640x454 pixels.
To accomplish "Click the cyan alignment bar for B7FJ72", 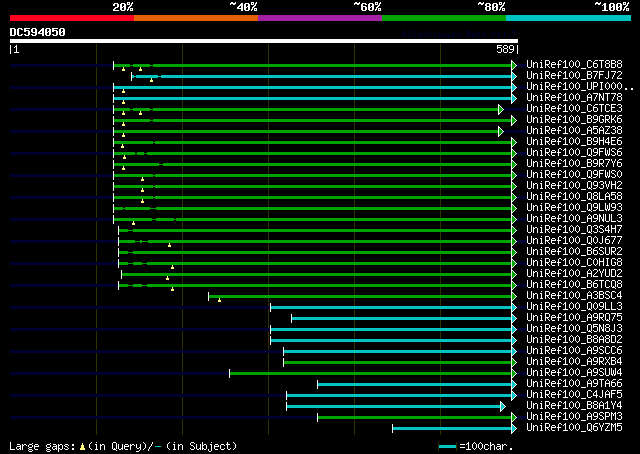I will click(322, 76).
